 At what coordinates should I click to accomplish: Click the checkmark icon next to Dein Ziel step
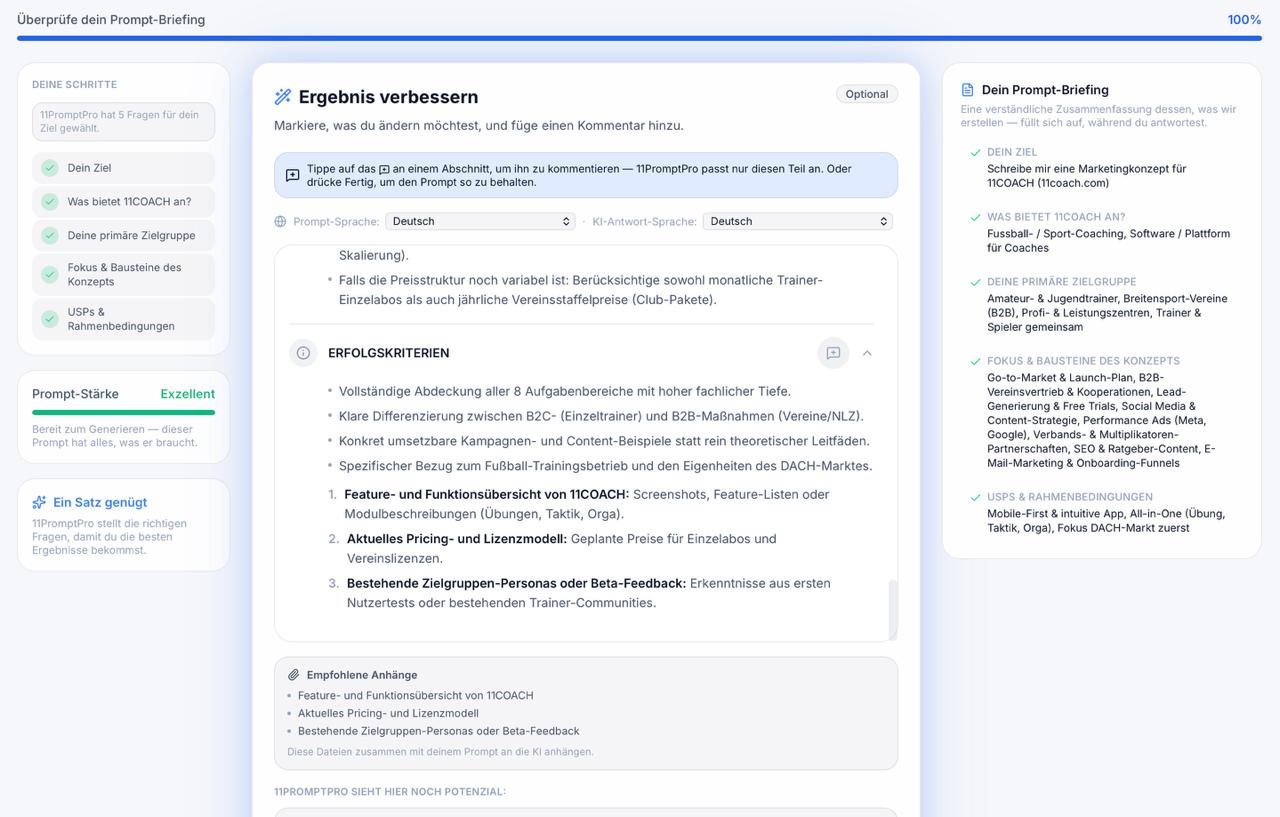tap(49, 168)
